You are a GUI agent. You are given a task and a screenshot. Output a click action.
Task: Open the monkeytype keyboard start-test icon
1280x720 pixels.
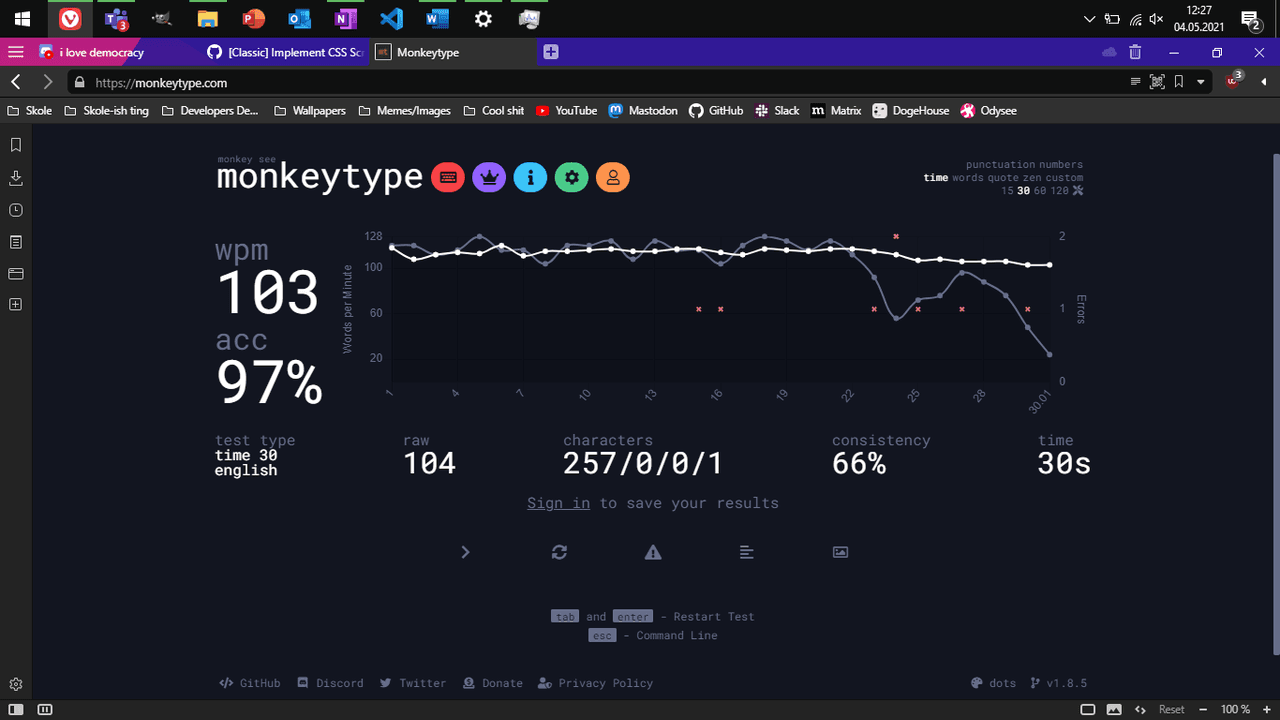tap(448, 178)
